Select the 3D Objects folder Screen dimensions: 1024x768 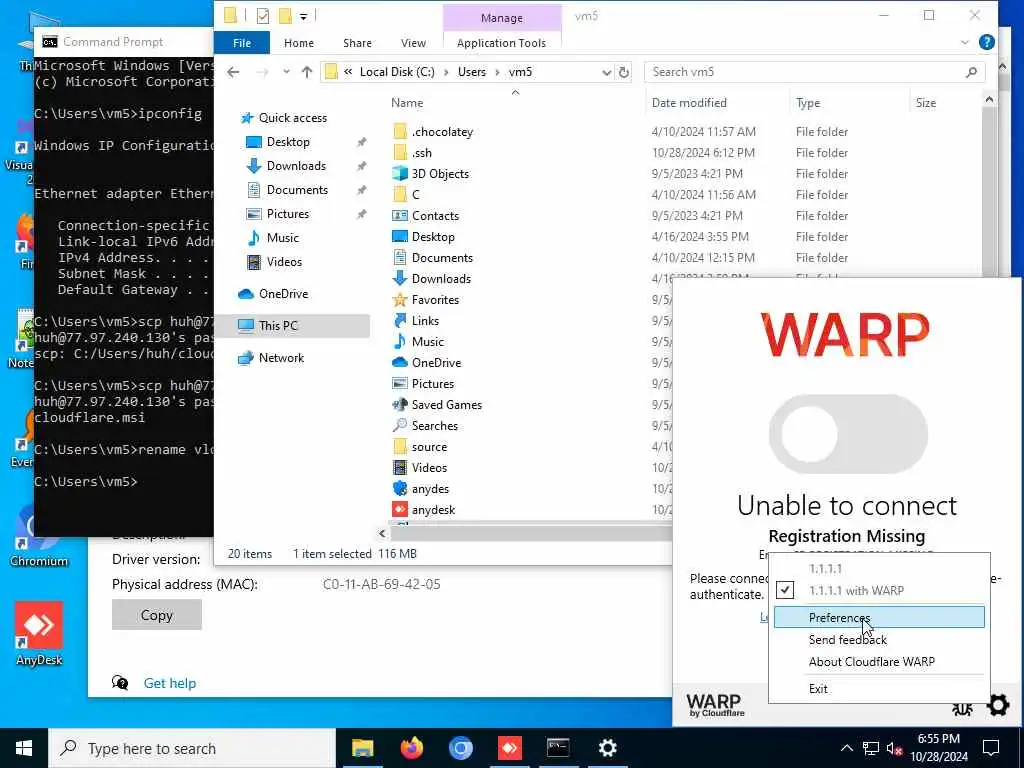click(x=440, y=174)
